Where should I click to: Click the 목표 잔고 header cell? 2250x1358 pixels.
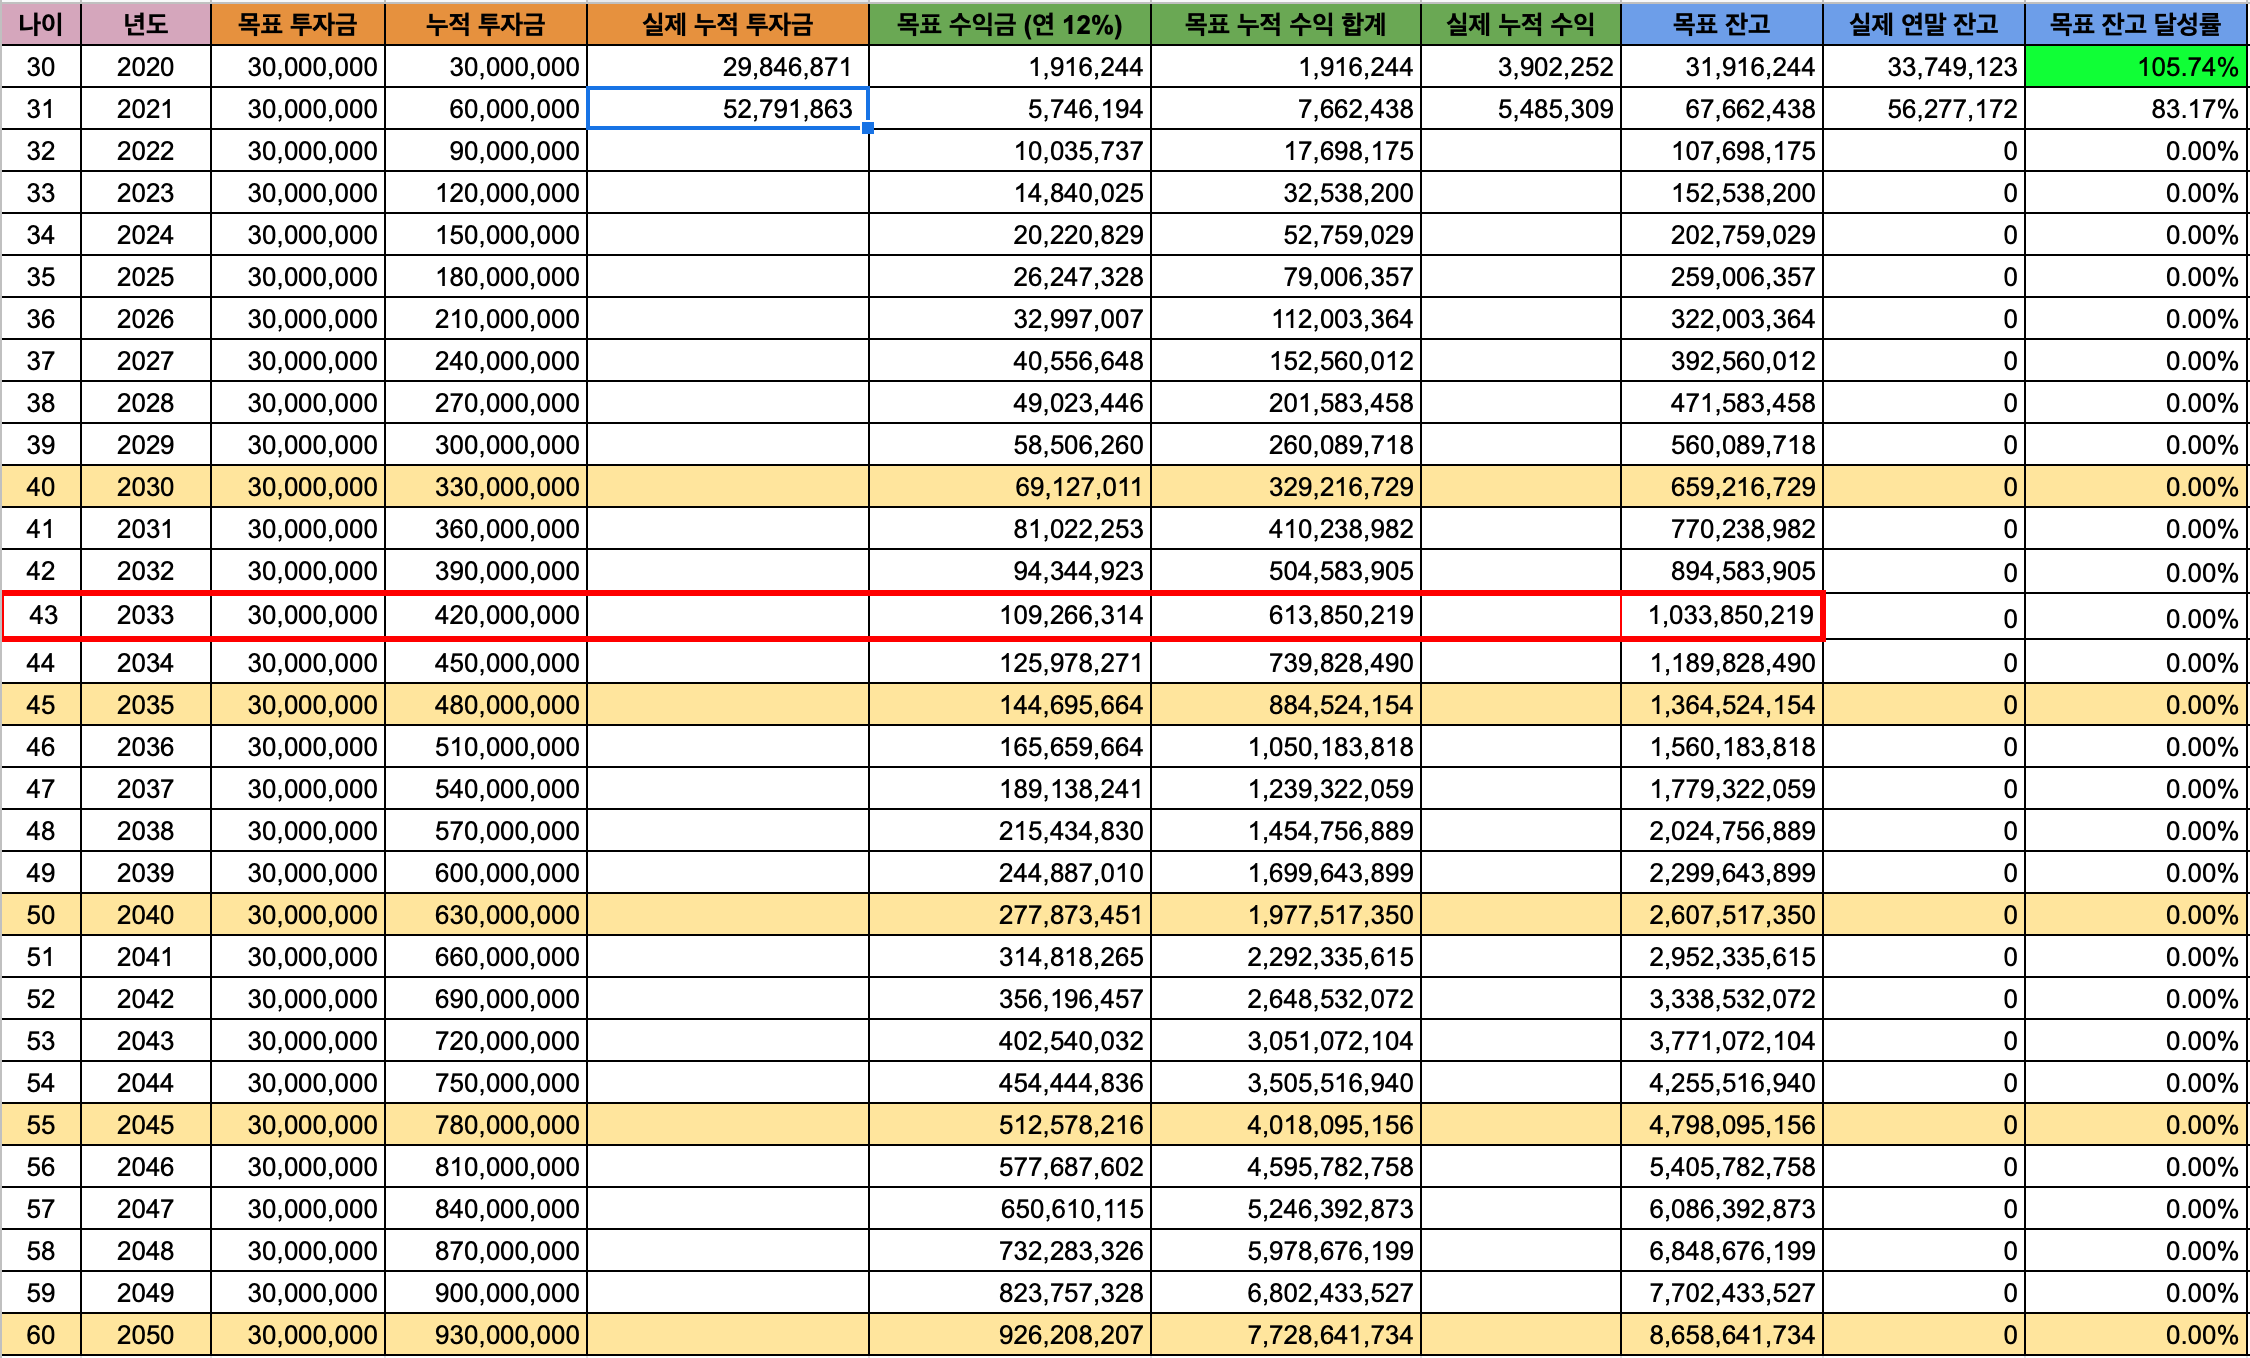point(1722,23)
